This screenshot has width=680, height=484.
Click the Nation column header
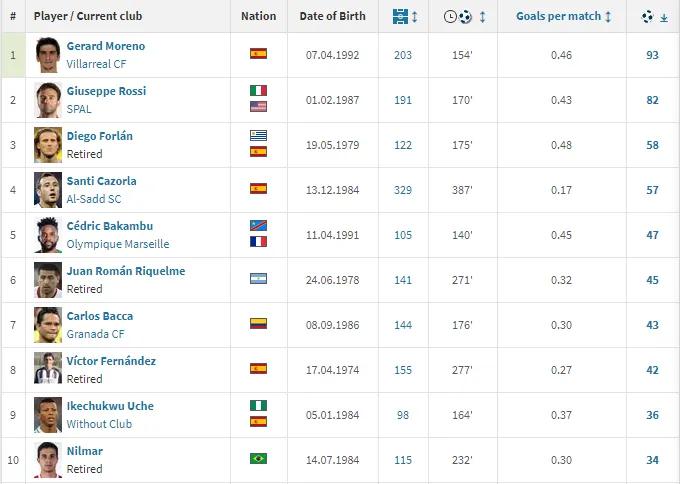coord(258,17)
